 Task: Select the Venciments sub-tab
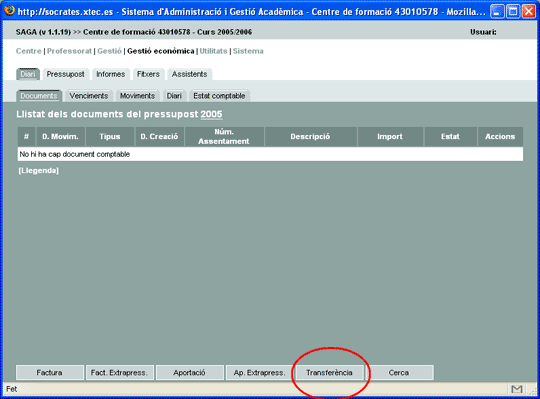pyautogui.click(x=89, y=96)
